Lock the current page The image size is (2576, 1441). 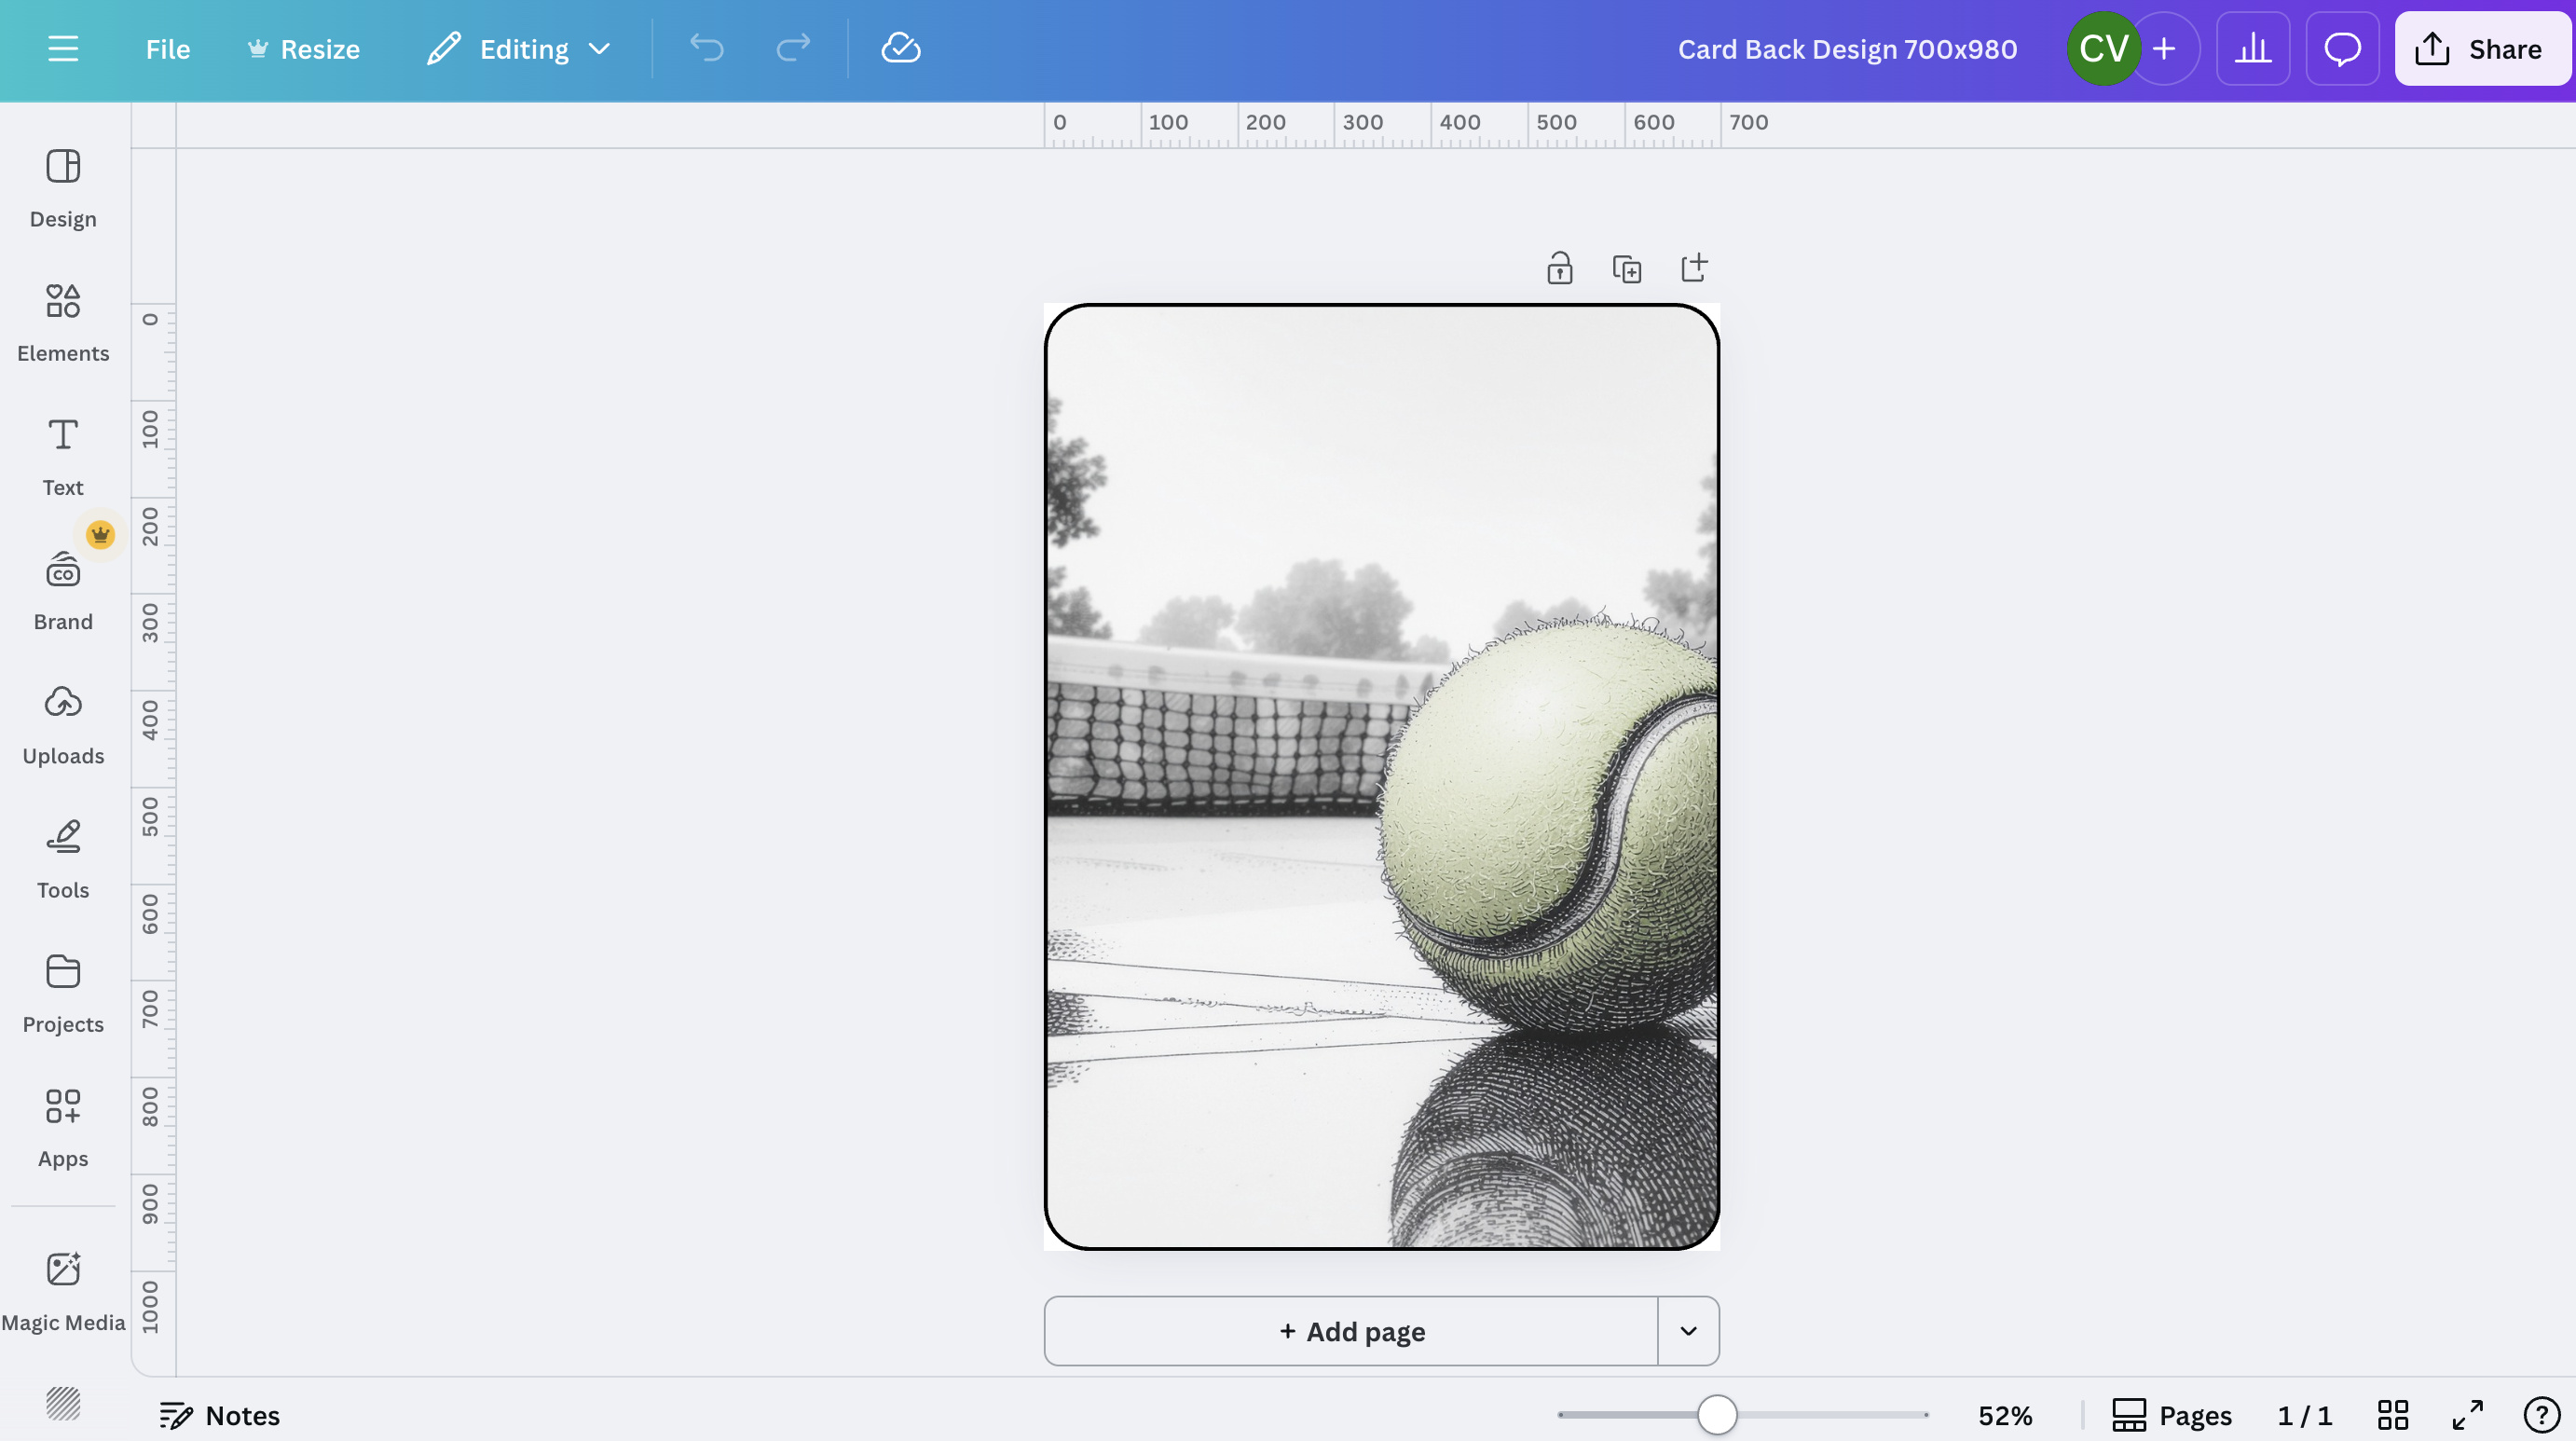pyautogui.click(x=1560, y=268)
